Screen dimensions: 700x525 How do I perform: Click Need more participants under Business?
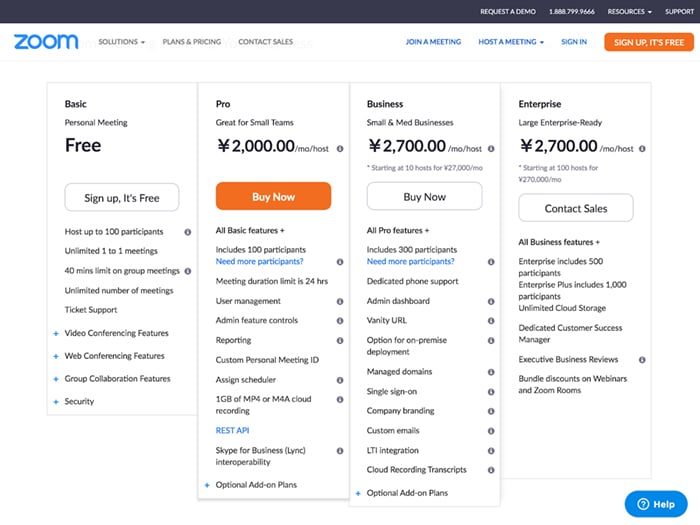click(410, 262)
